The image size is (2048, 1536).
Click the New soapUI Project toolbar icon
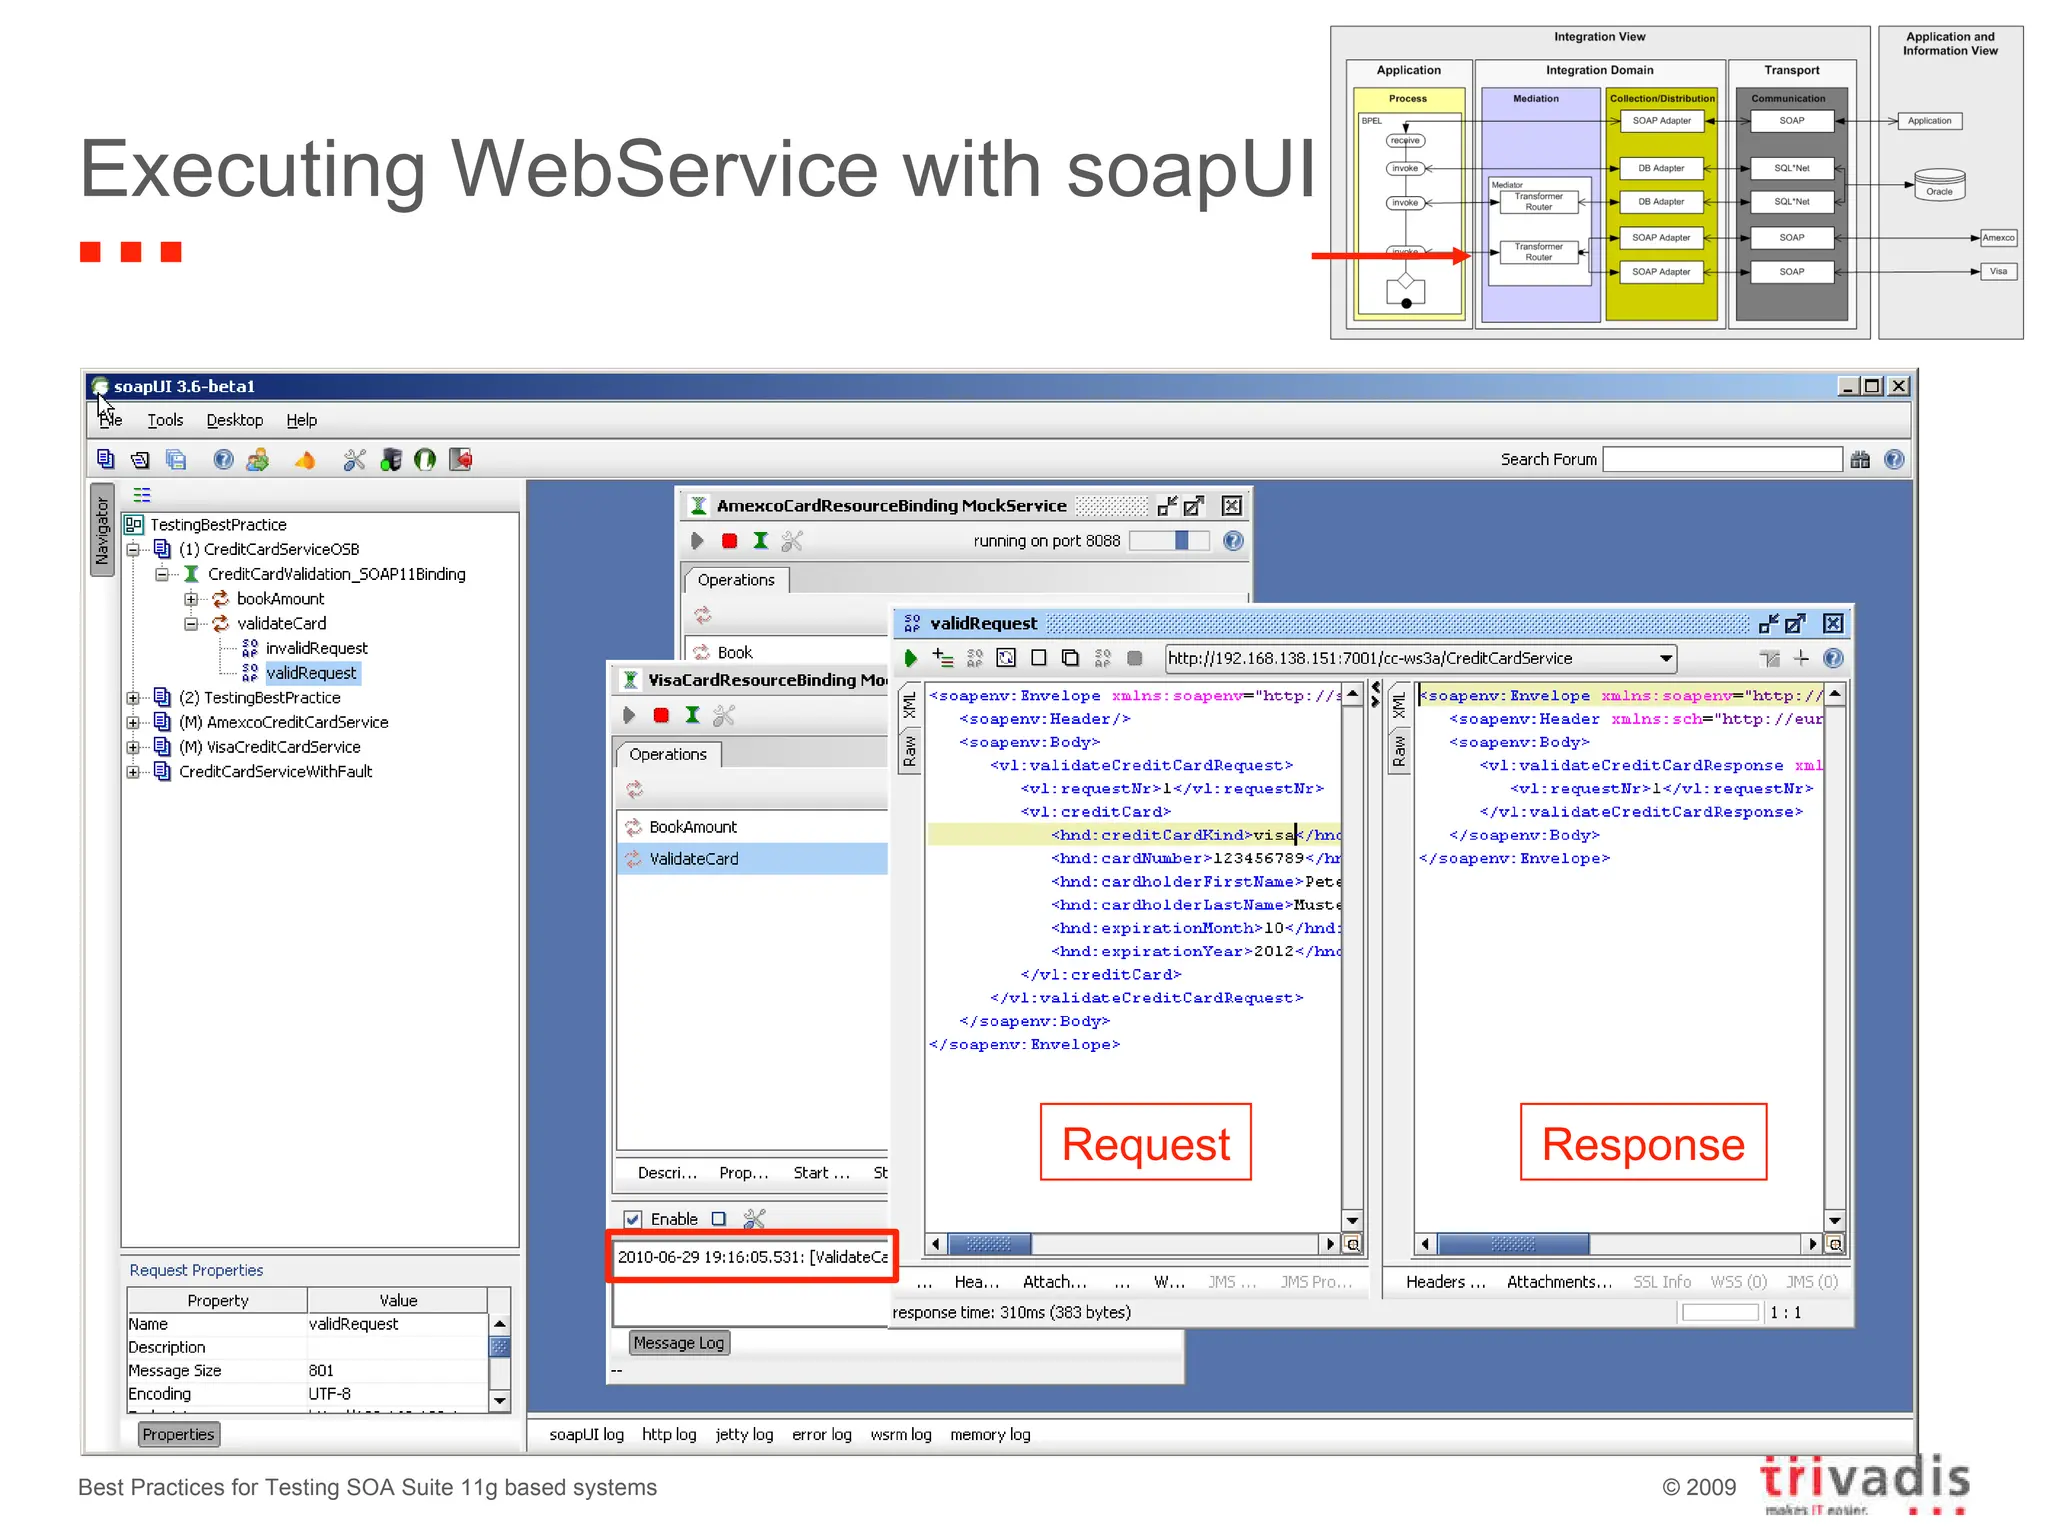pos(106,459)
